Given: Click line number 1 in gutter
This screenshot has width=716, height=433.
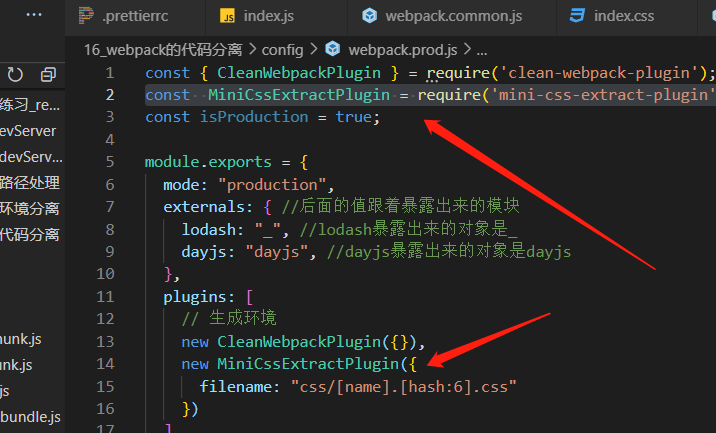Looking at the screenshot, I should click(110, 73).
